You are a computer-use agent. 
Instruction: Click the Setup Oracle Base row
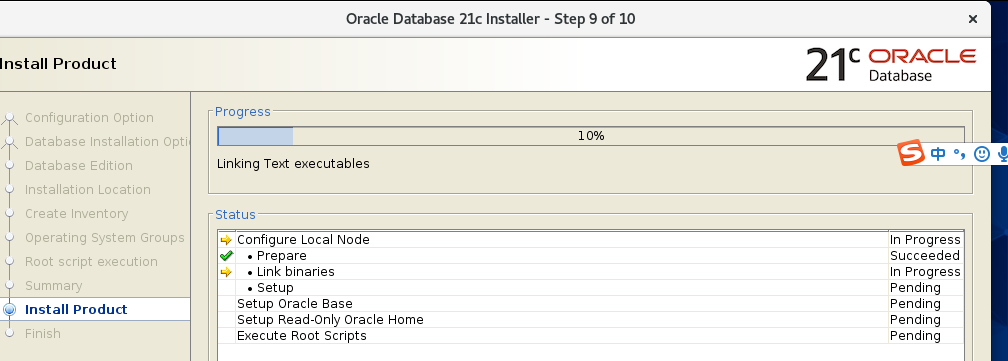click(591, 304)
